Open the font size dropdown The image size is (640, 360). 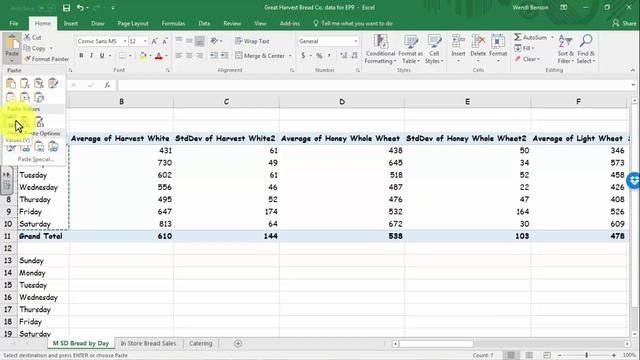pos(145,41)
